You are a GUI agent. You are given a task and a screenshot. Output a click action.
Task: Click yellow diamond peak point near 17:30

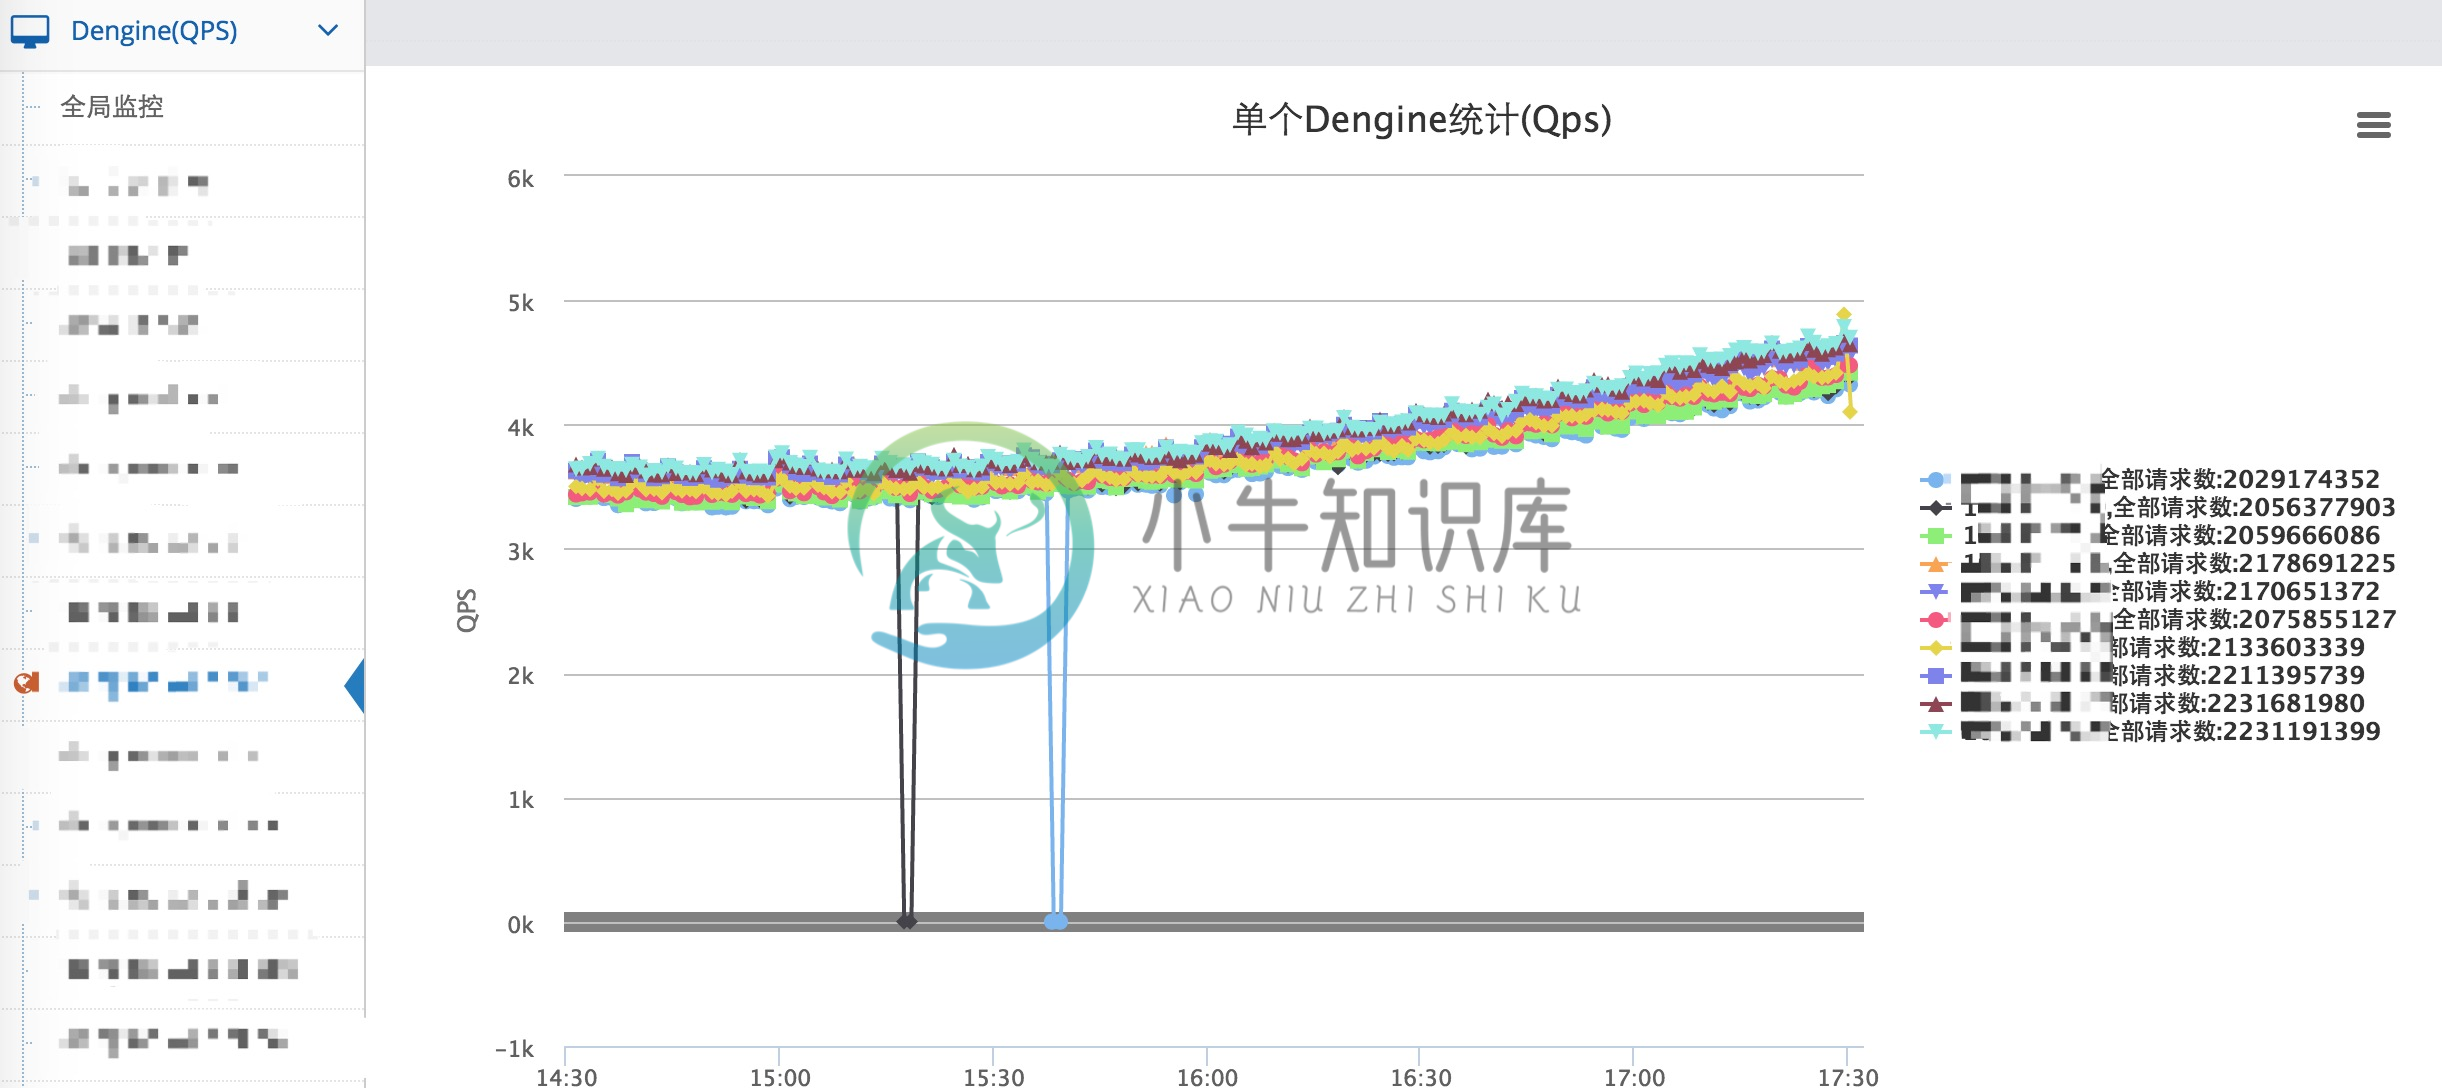(x=1844, y=314)
